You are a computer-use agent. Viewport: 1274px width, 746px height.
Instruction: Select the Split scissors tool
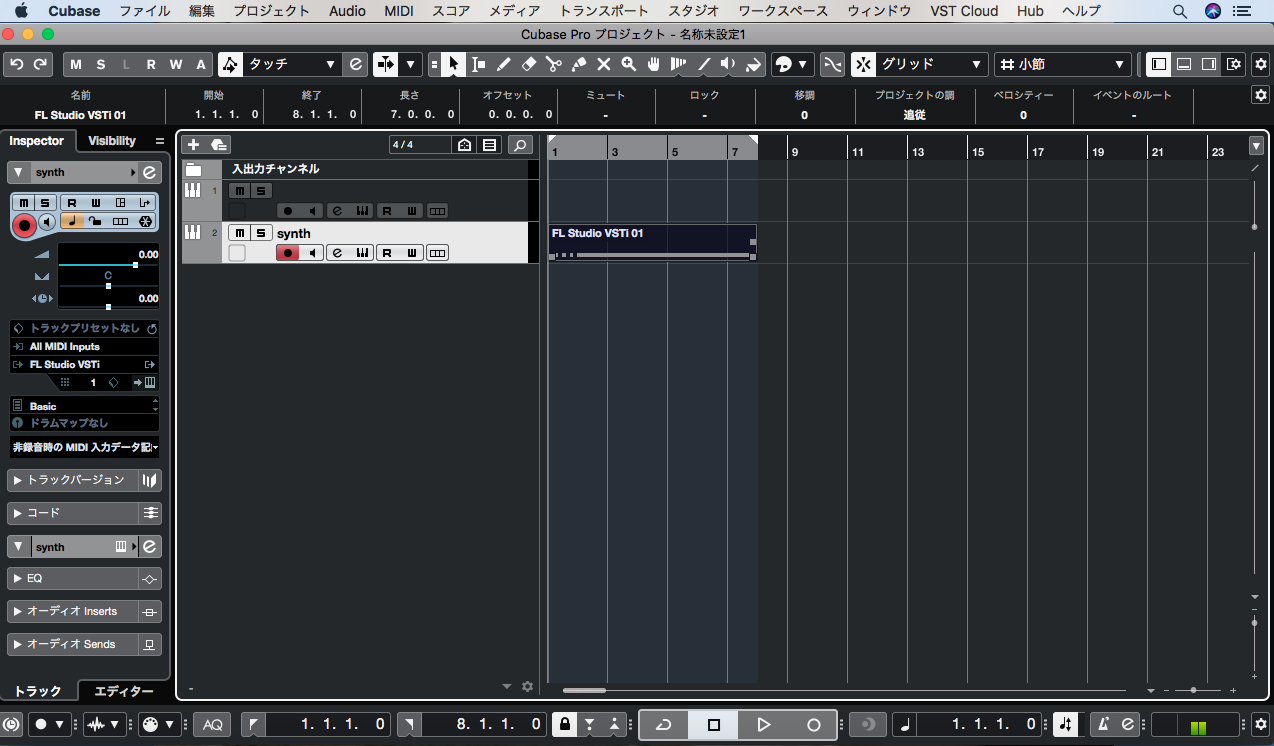click(554, 64)
